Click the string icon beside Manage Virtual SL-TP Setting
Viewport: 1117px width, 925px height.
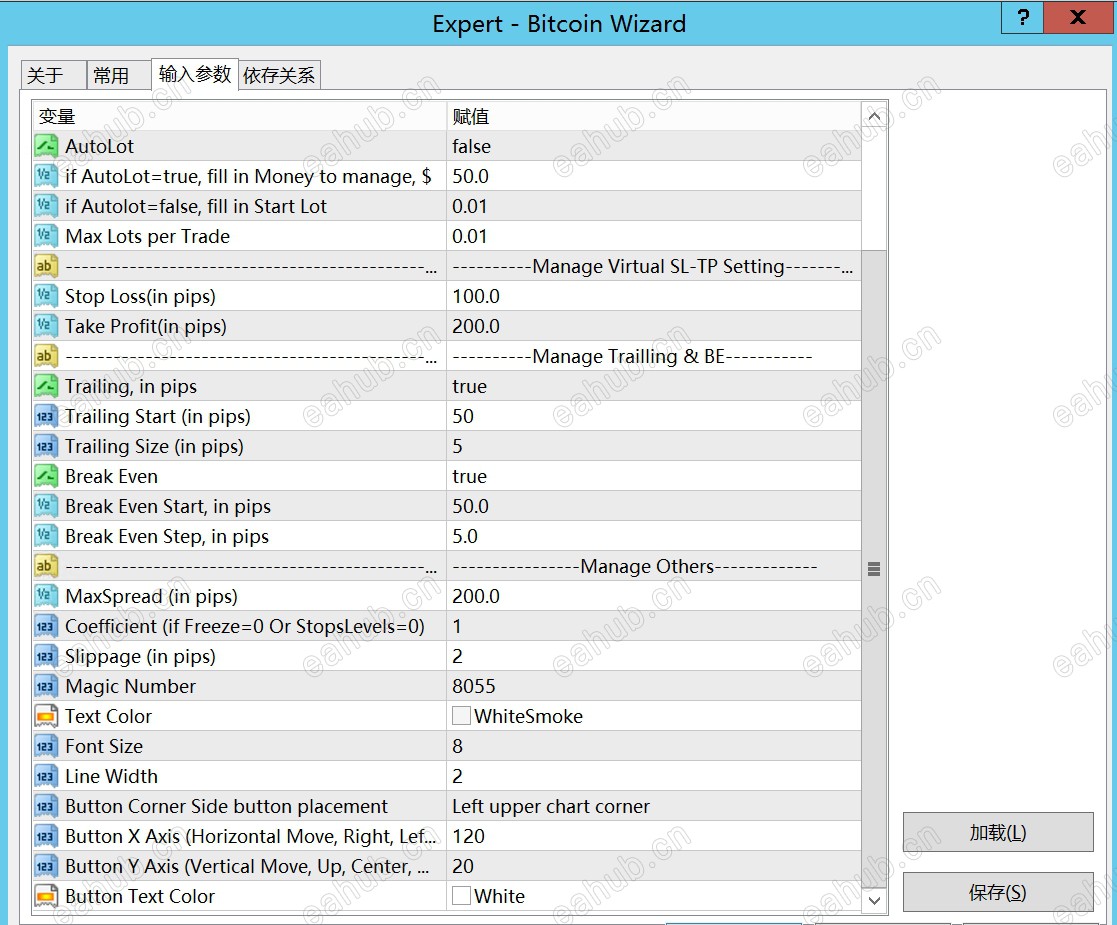tap(46, 266)
